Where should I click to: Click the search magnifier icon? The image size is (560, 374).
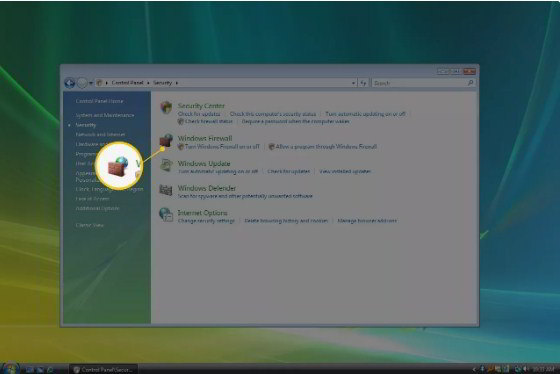[x=470, y=83]
